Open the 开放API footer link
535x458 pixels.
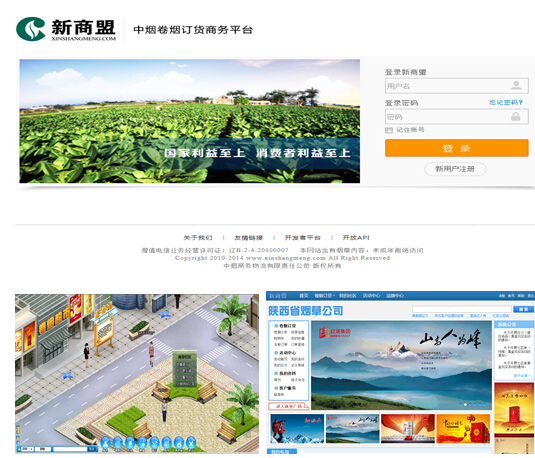356,238
